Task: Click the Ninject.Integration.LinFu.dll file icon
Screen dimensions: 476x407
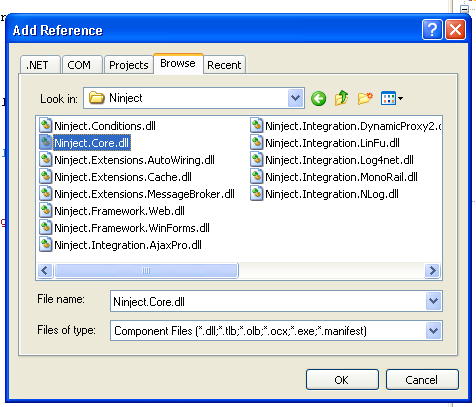Action: [x=257, y=143]
